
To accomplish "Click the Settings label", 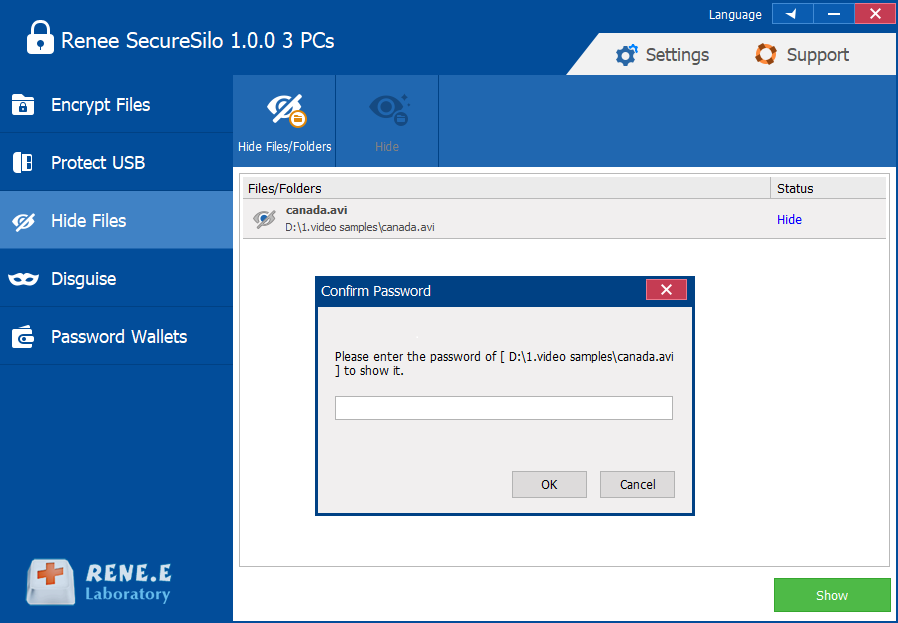I will (678, 55).
